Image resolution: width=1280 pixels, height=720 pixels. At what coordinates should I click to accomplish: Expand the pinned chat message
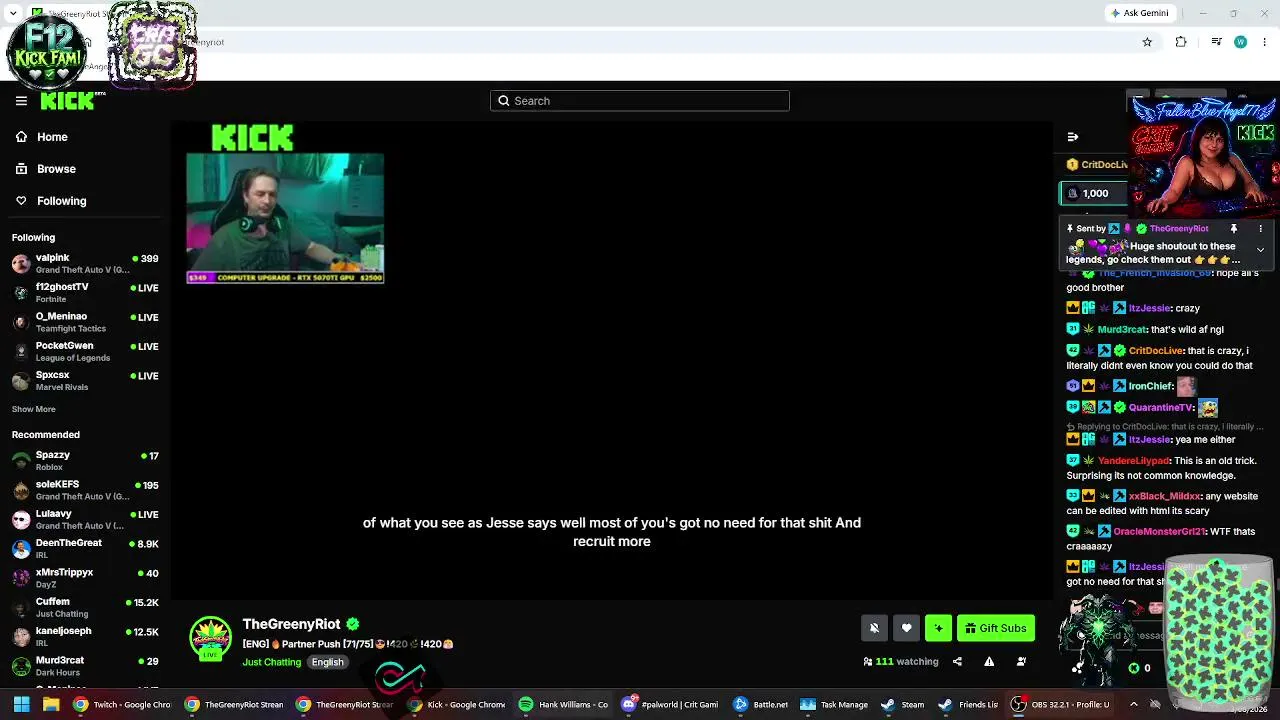(1260, 250)
